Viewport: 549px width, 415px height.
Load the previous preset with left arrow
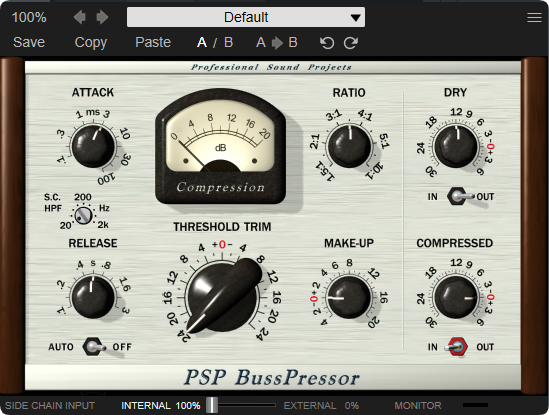pyautogui.click(x=80, y=17)
